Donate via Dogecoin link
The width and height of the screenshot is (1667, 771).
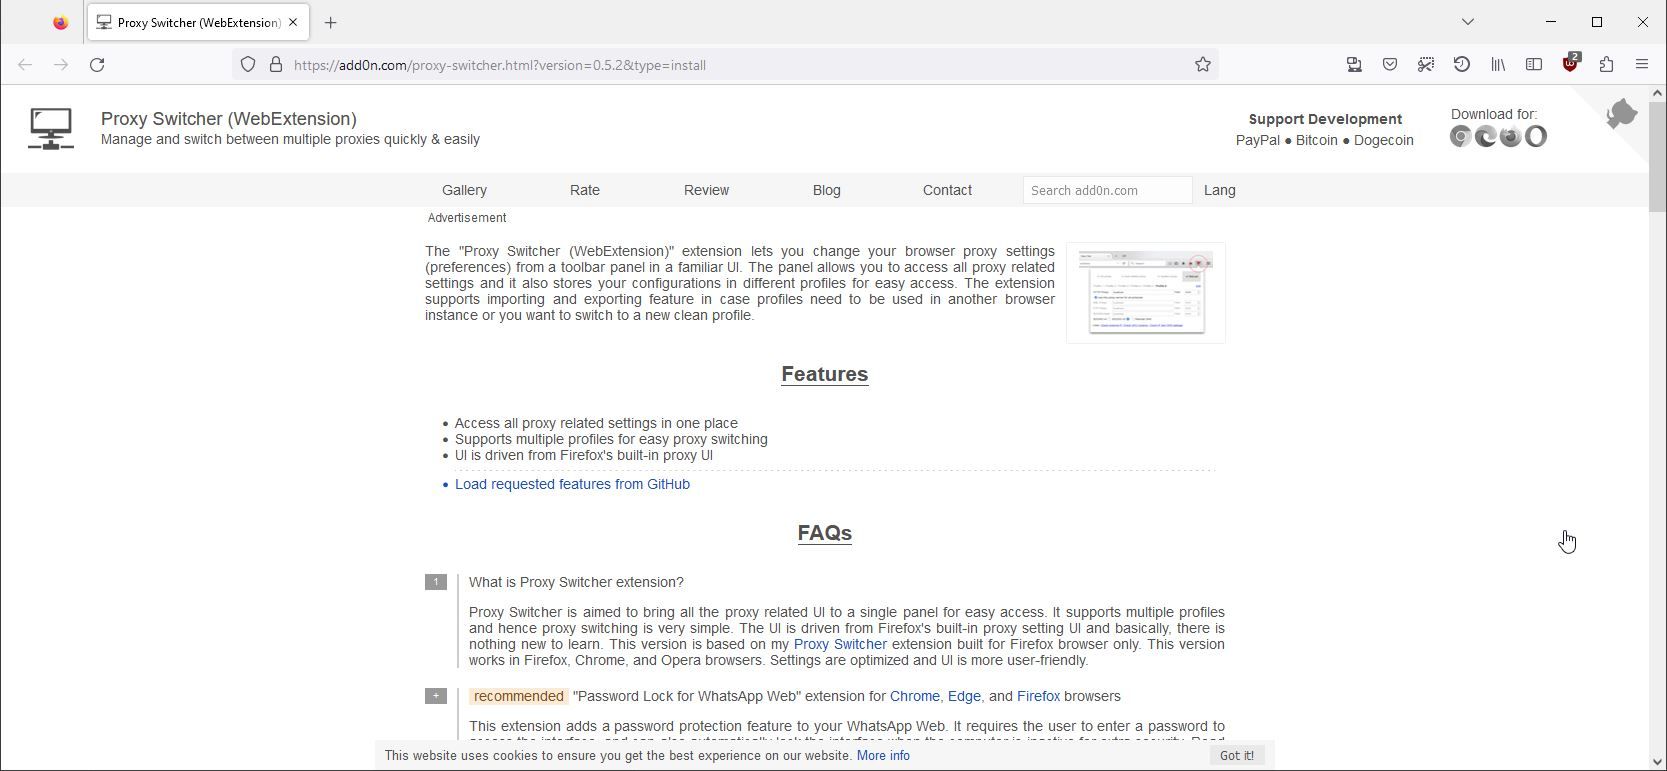1384,140
